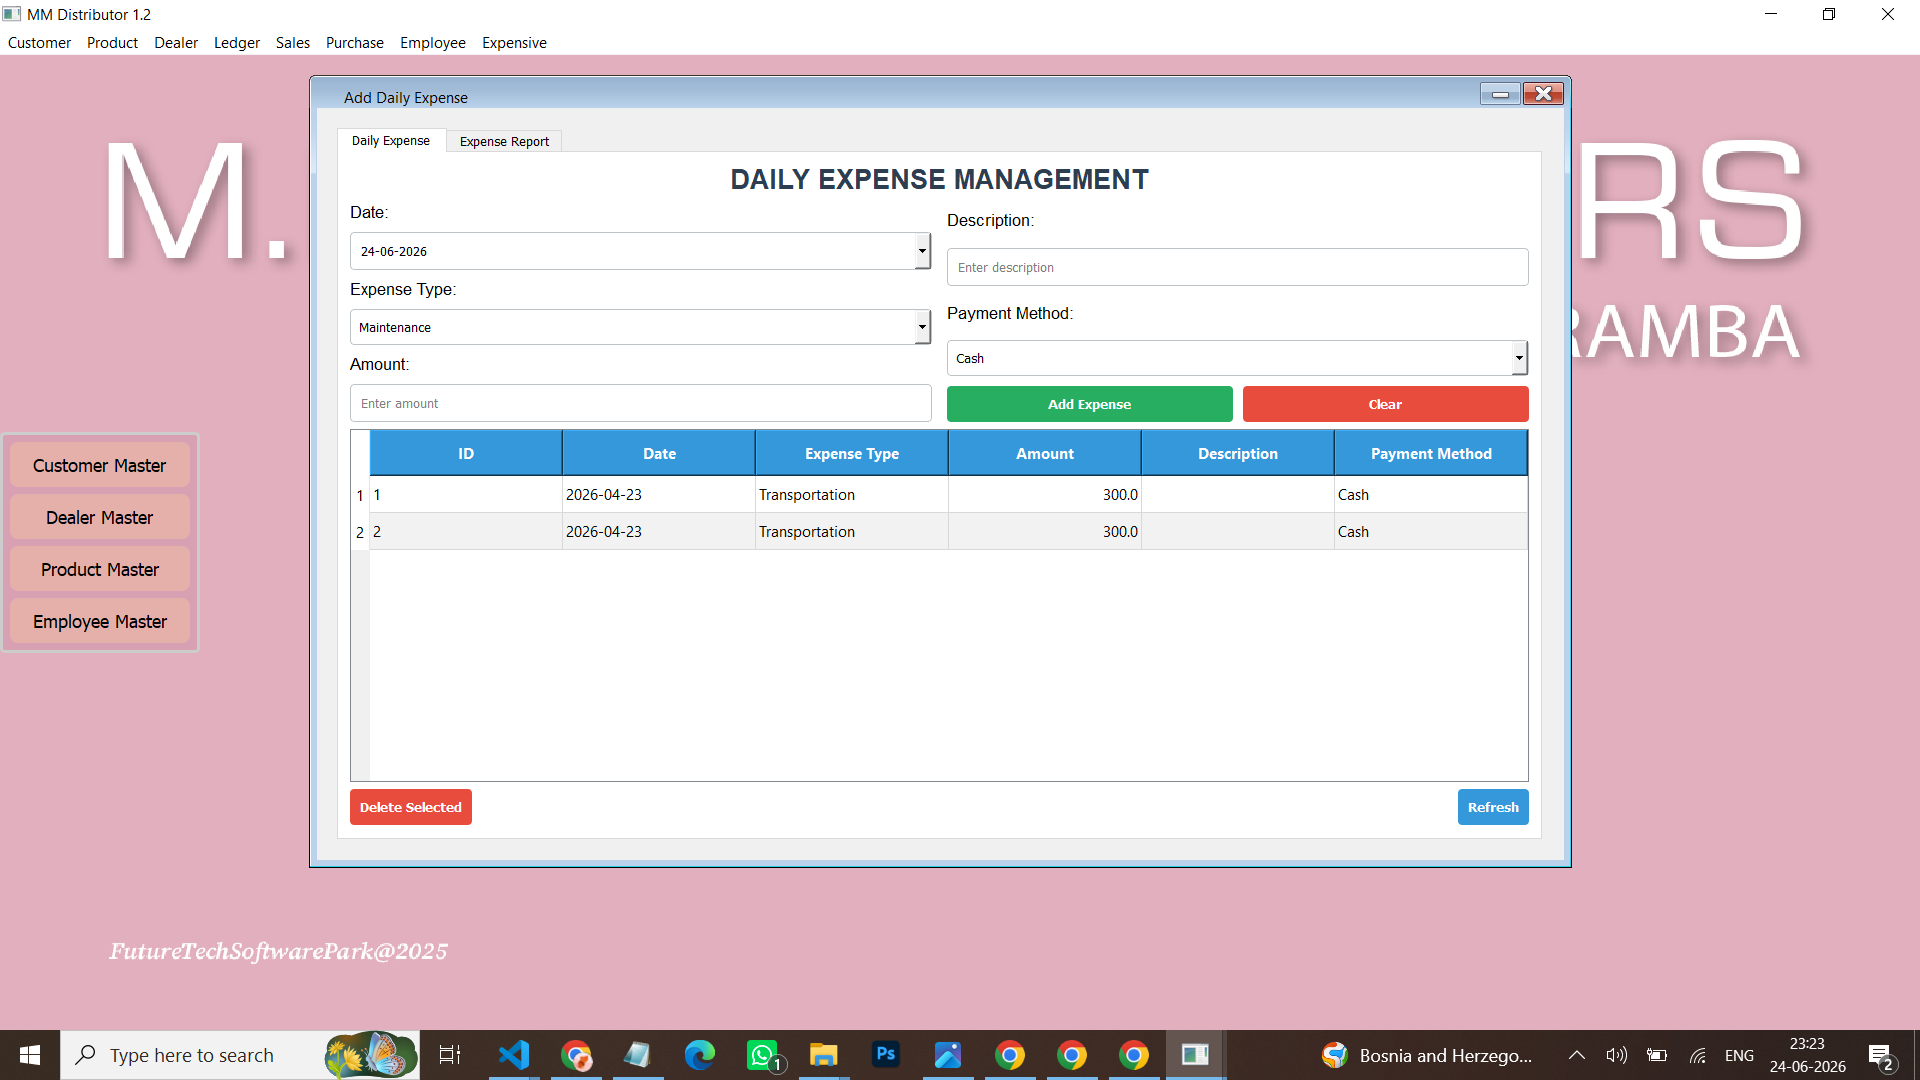Open File Explorer from taskbar
Screen dimensions: 1920x1080
(x=823, y=1055)
